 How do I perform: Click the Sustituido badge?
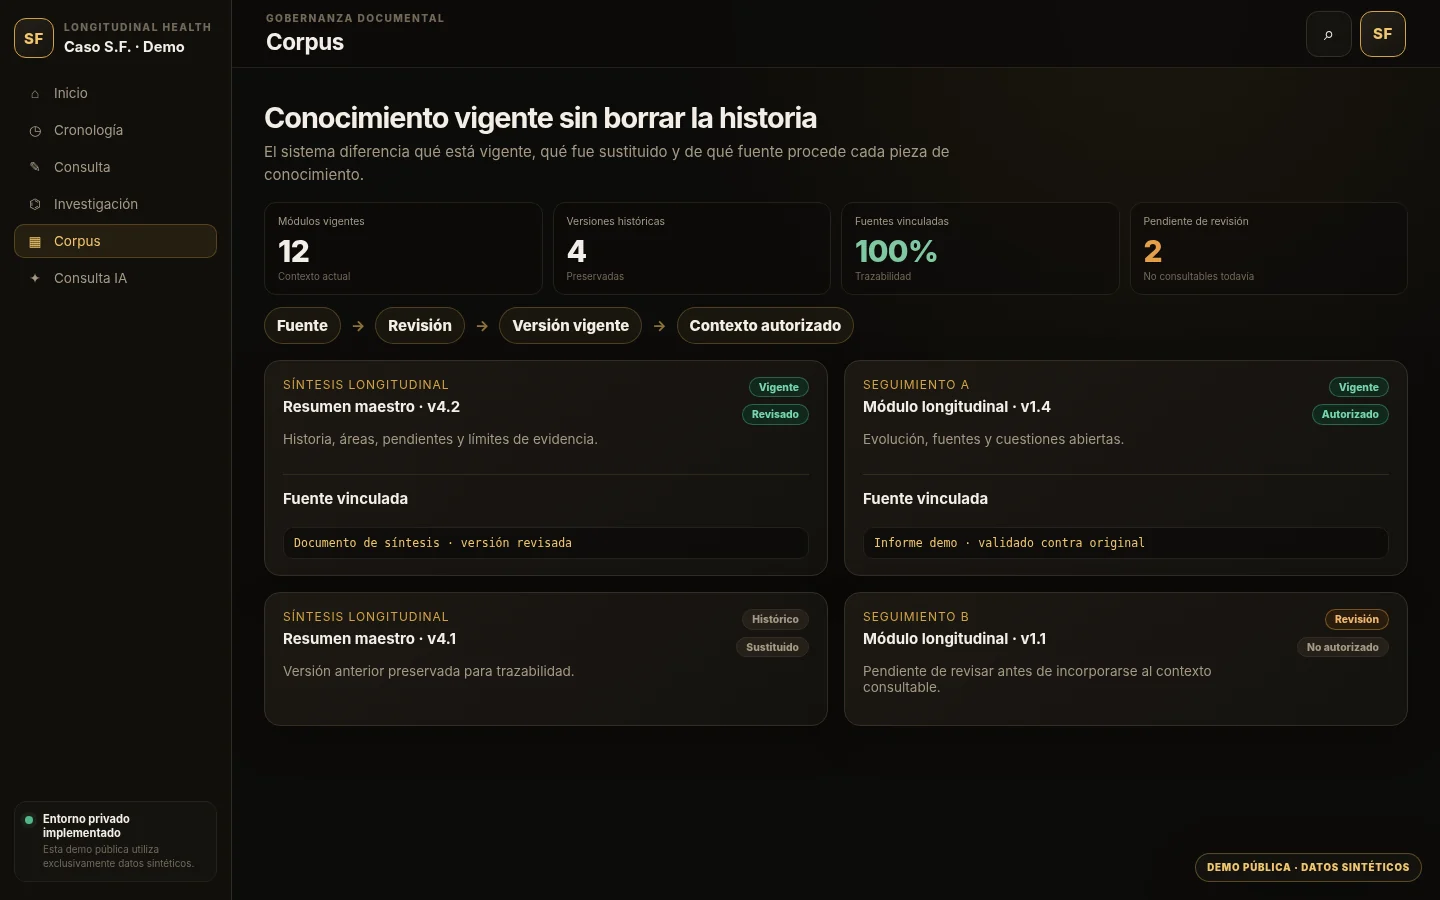coord(772,647)
